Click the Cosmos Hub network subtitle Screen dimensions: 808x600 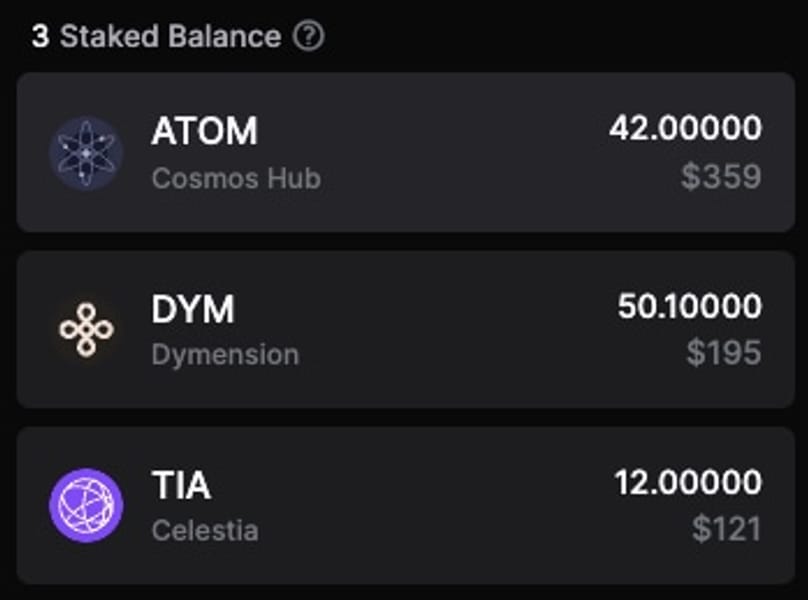pyautogui.click(x=236, y=179)
